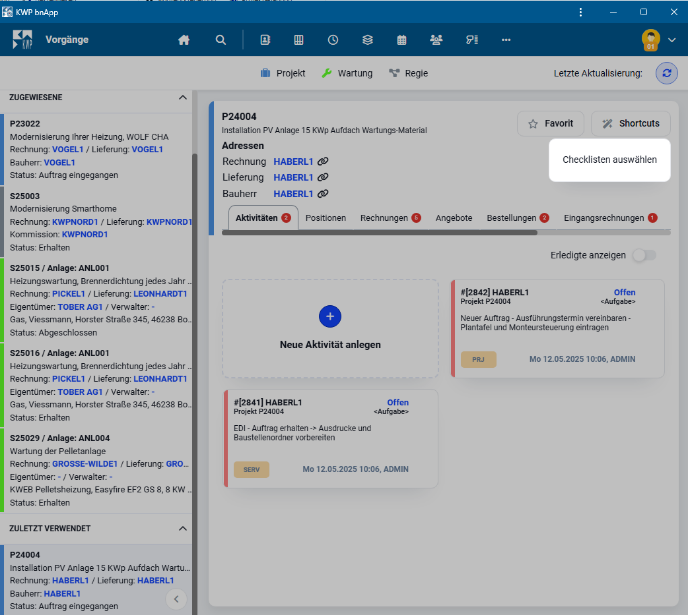Refresh data with the sync icon
Viewport: 688px width, 615px height.
666,73
